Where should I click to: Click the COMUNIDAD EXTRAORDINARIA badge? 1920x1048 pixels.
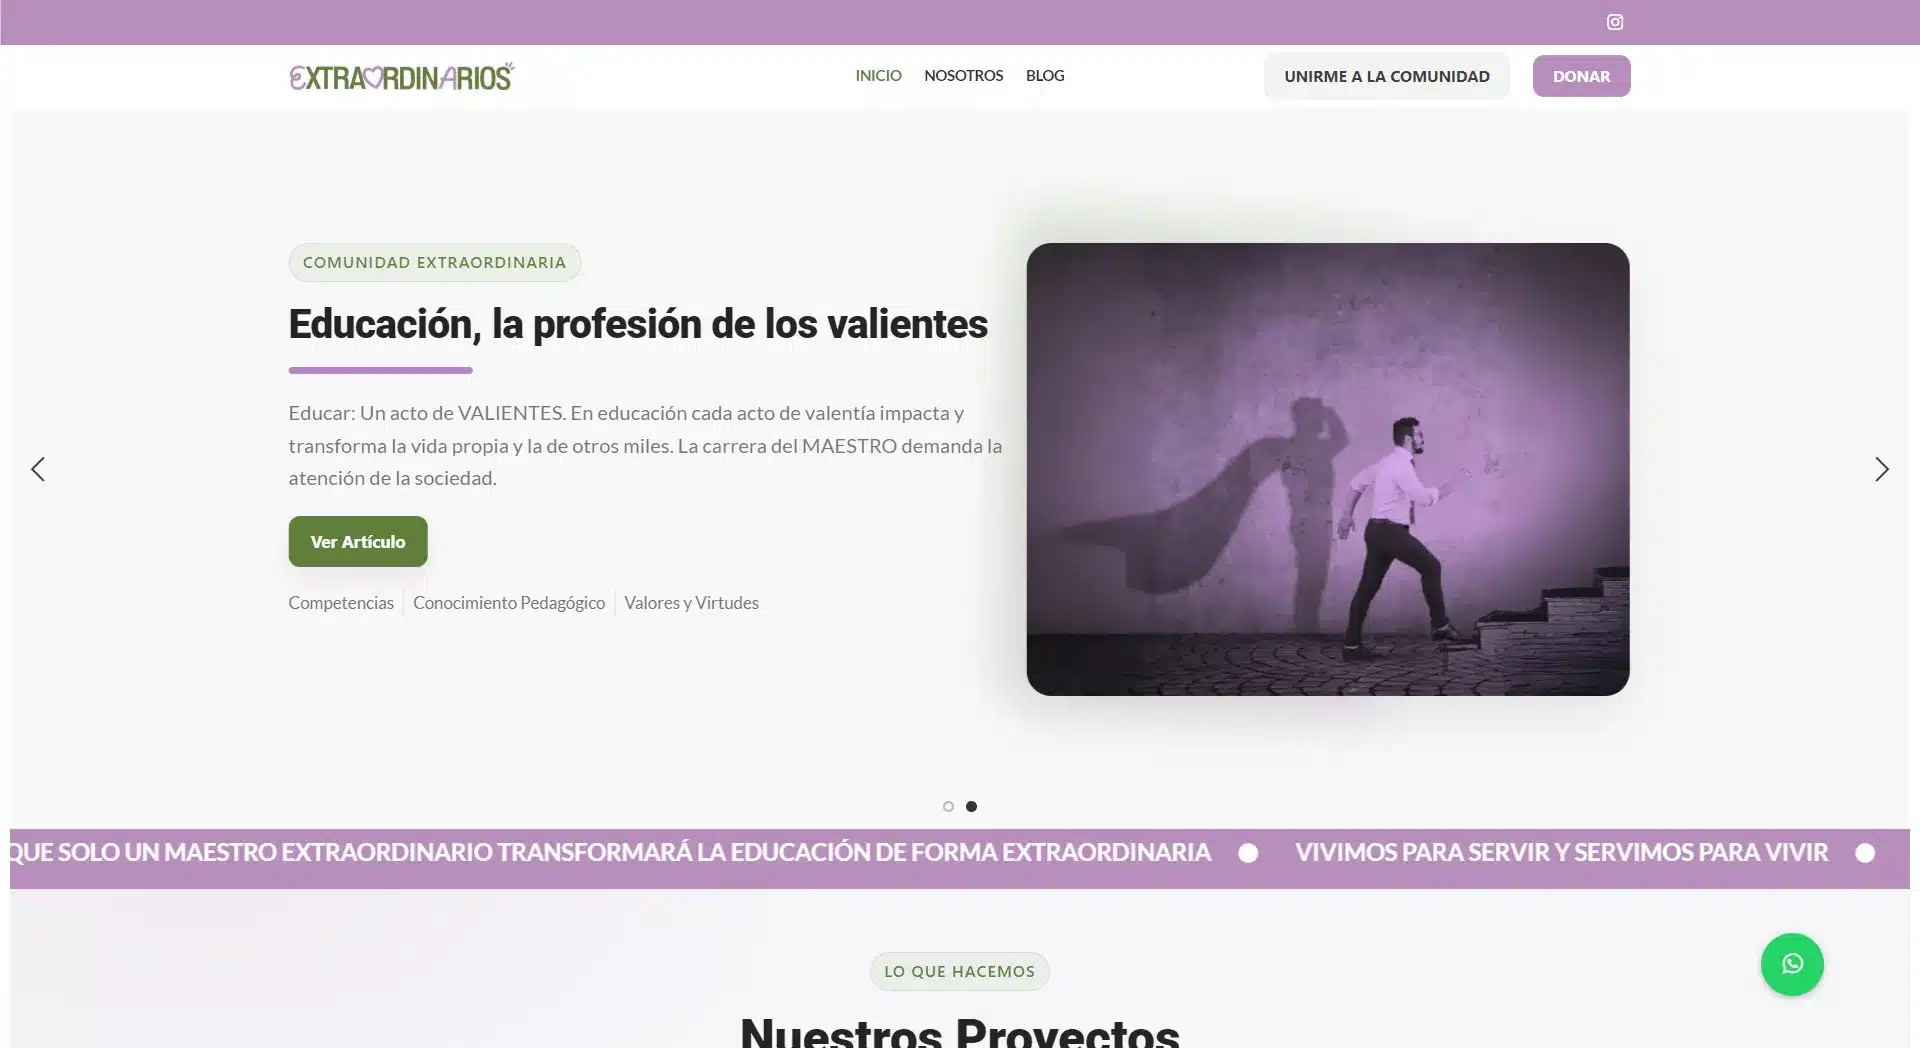click(434, 262)
